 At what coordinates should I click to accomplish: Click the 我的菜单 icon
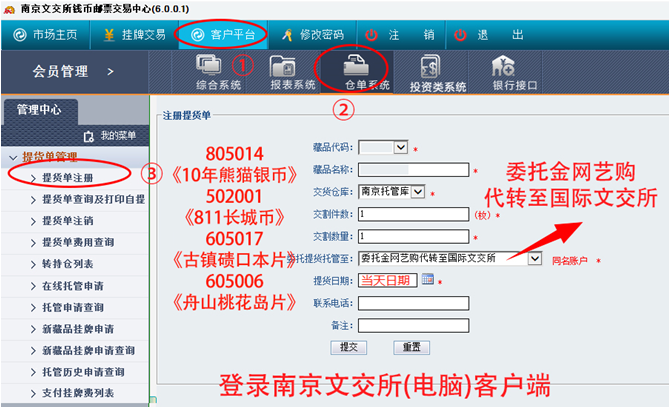pyautogui.click(x=88, y=137)
